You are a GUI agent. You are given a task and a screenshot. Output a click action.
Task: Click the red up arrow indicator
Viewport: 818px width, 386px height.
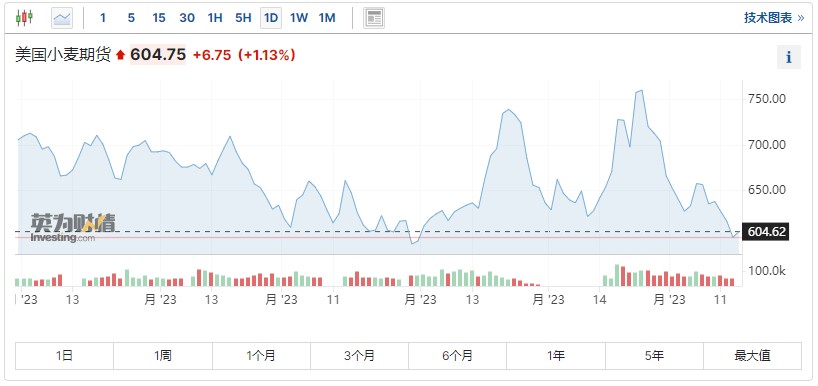(121, 55)
